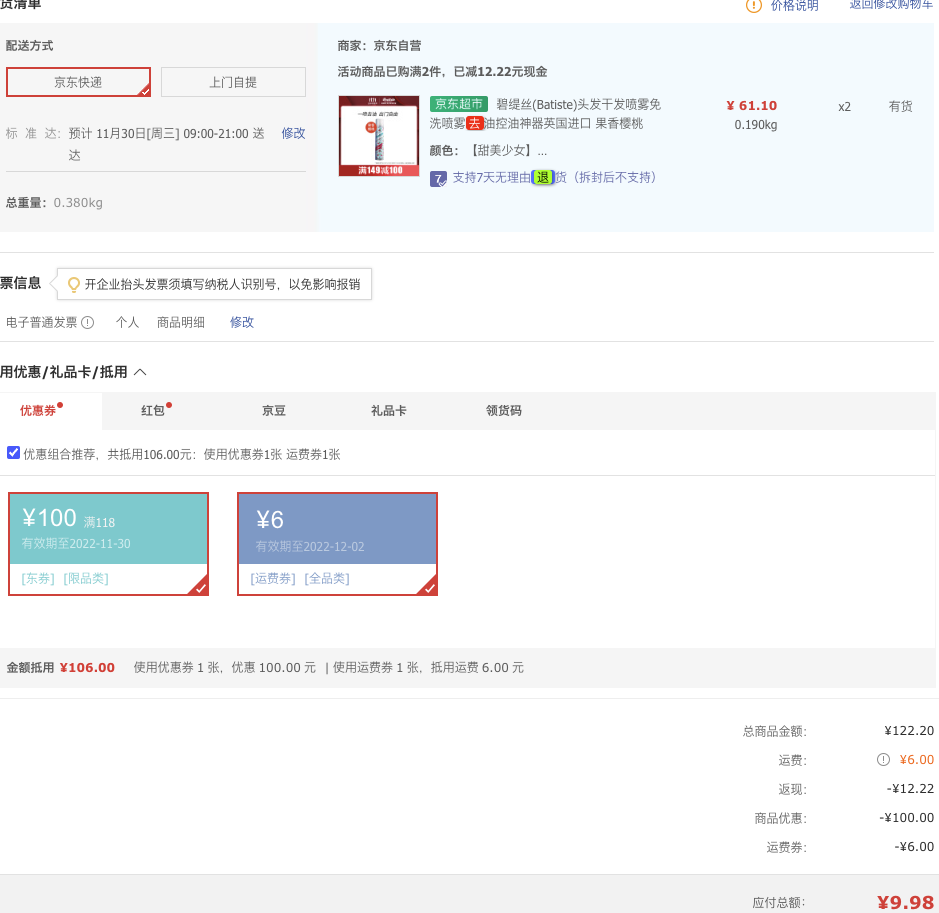Screen dimensions: 939x913
Task: Click info icon beside 电子普通发票
Action: point(87,323)
